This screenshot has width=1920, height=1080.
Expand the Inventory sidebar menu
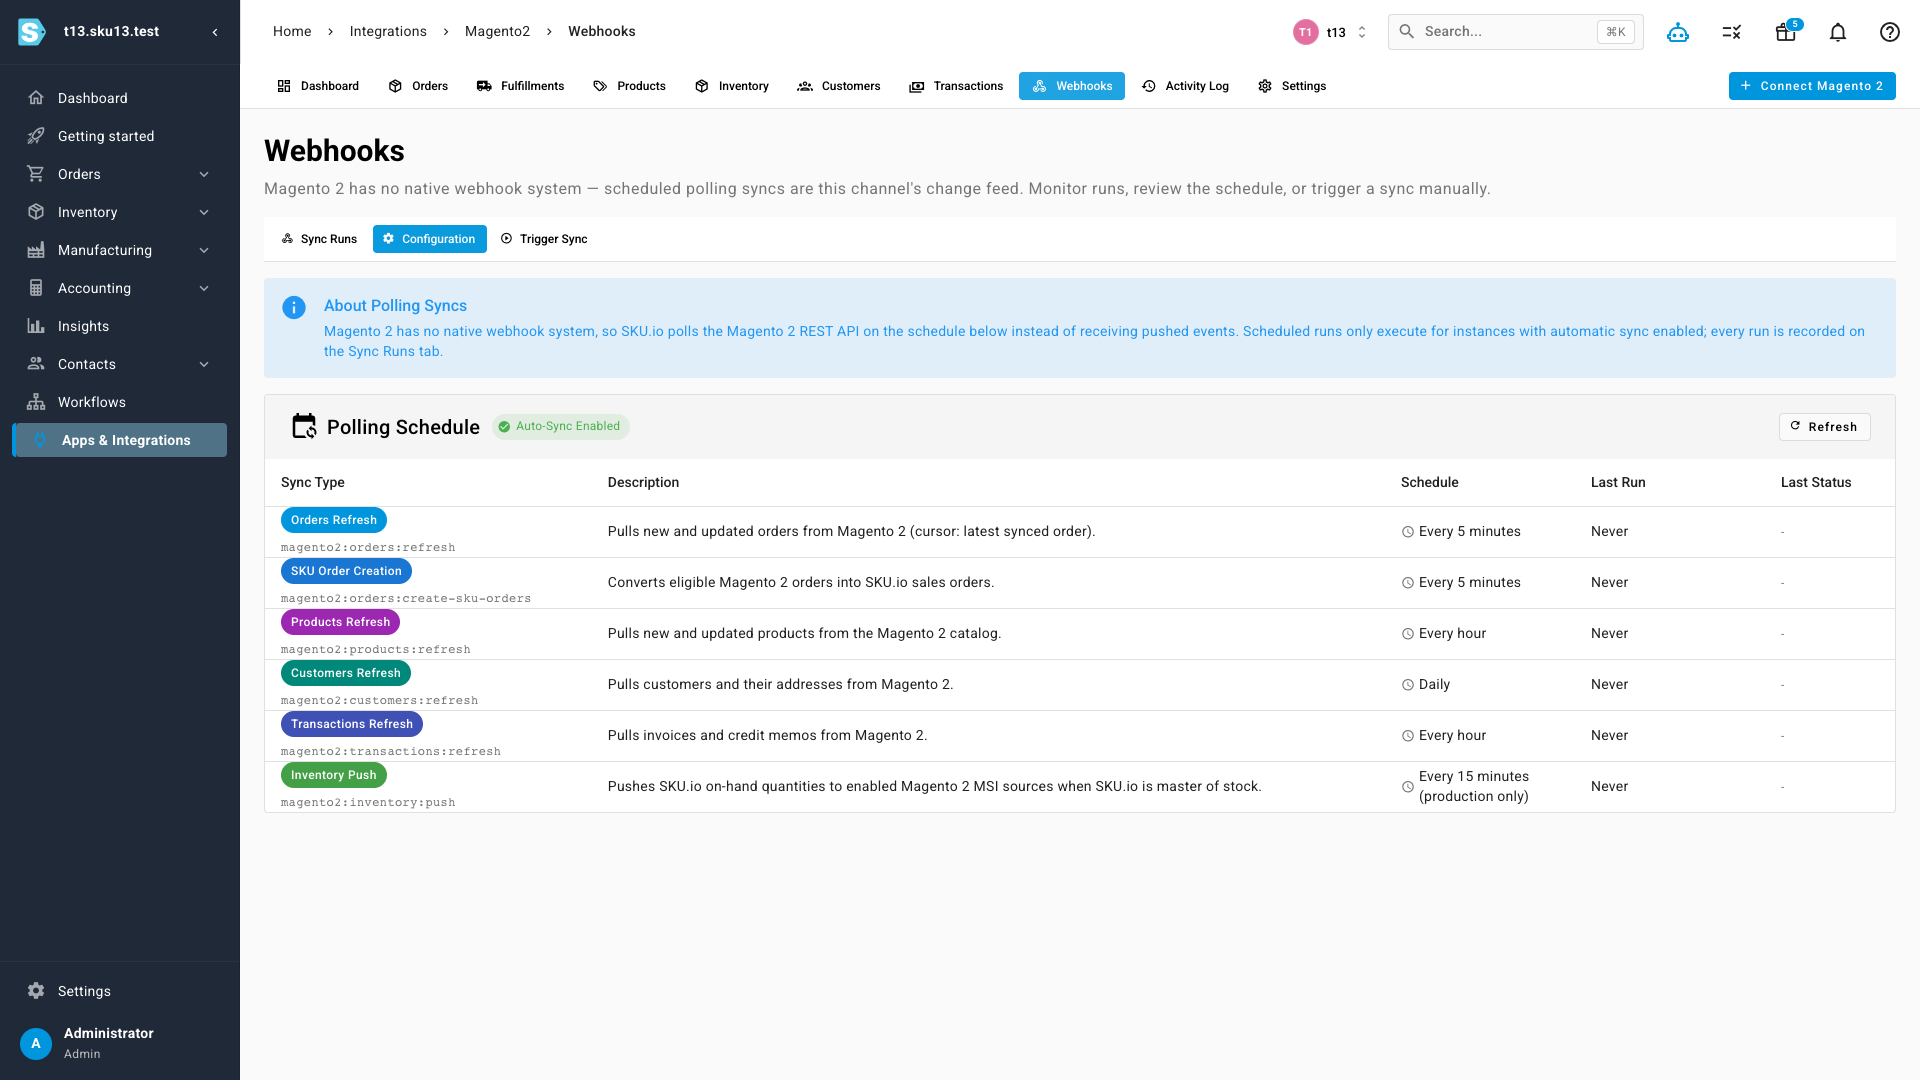204,212
